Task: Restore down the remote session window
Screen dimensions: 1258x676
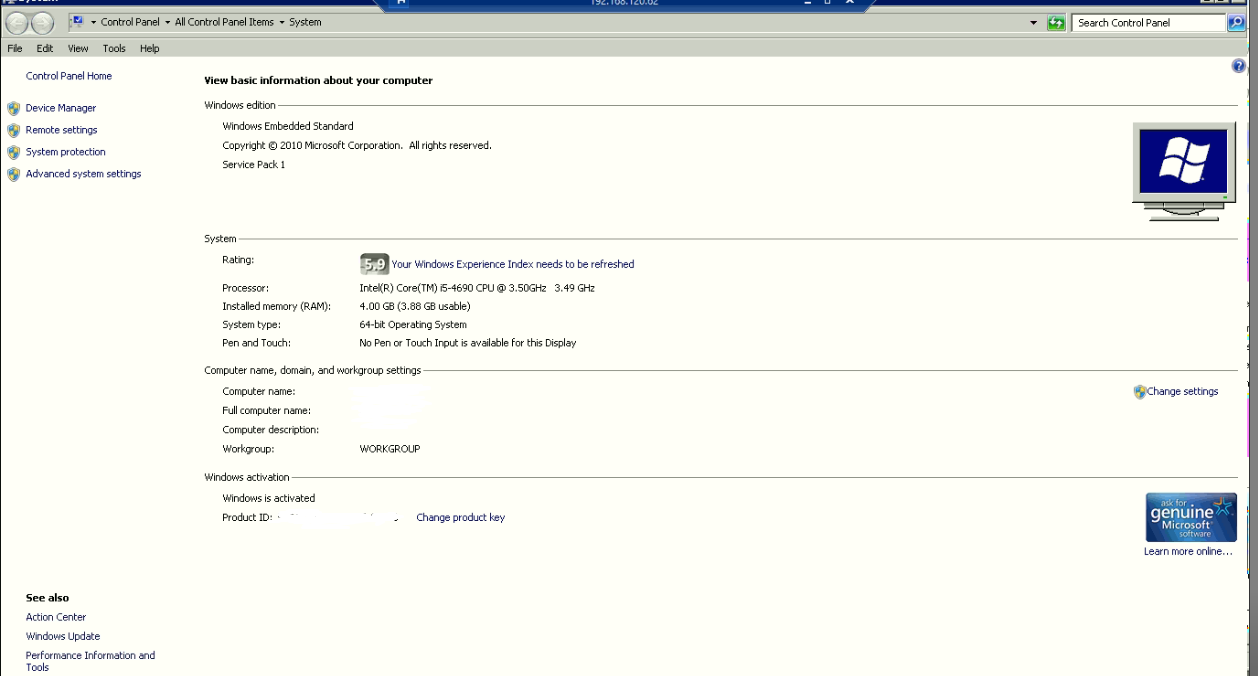Action: tap(828, 3)
